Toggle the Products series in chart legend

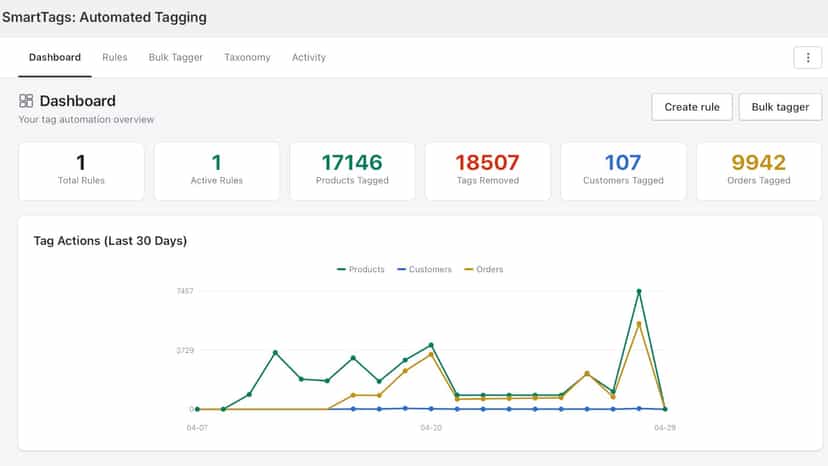[x=361, y=269]
